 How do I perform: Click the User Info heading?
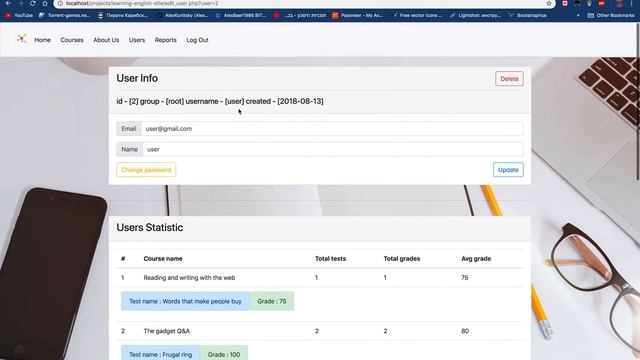click(137, 78)
